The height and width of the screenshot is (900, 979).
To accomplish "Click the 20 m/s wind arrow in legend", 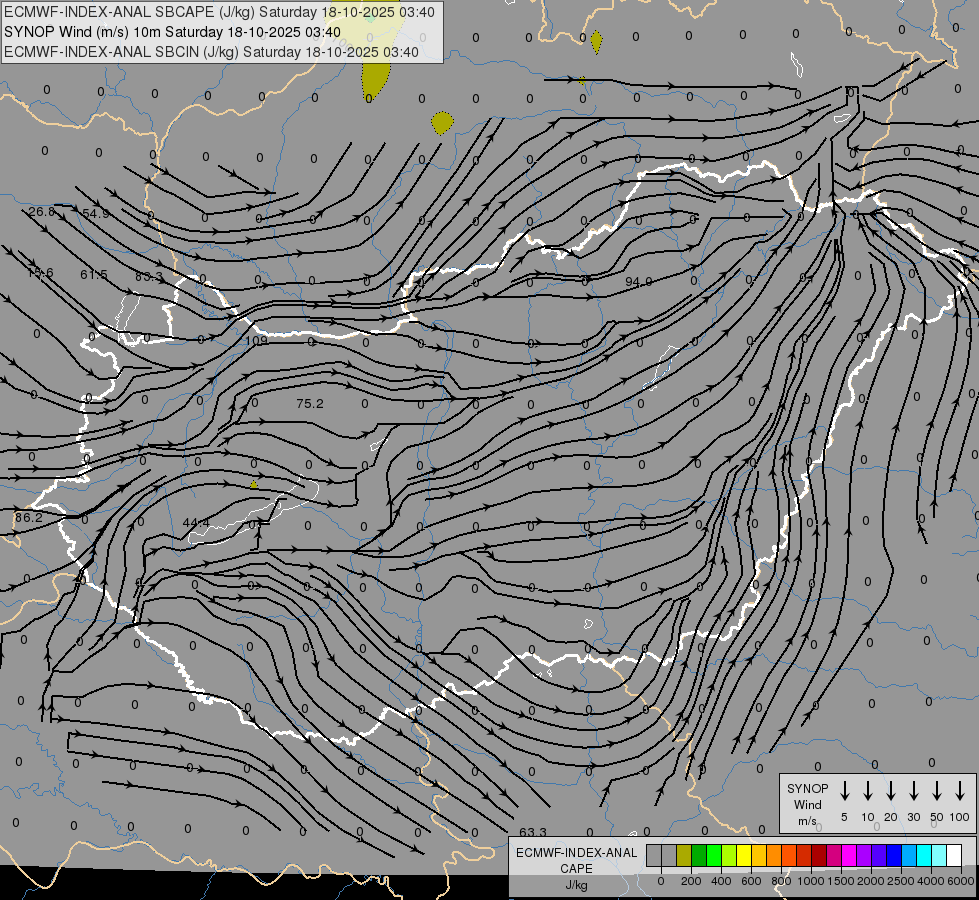I will tap(891, 791).
